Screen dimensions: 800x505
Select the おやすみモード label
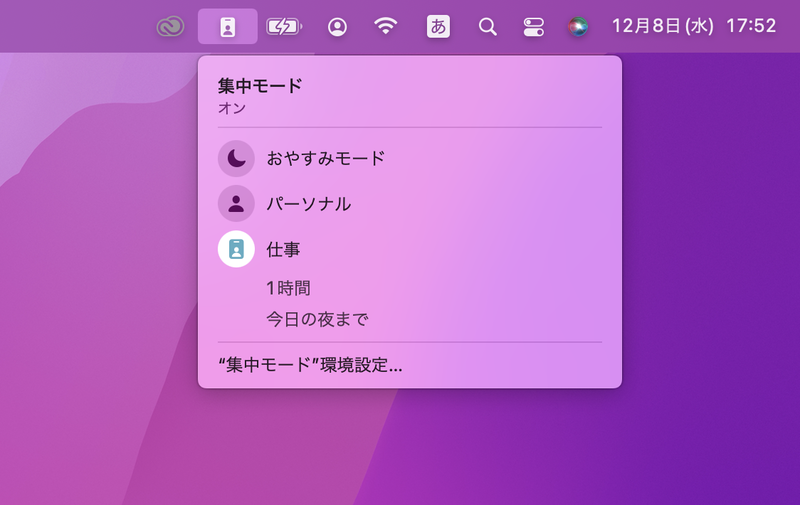[x=326, y=159]
